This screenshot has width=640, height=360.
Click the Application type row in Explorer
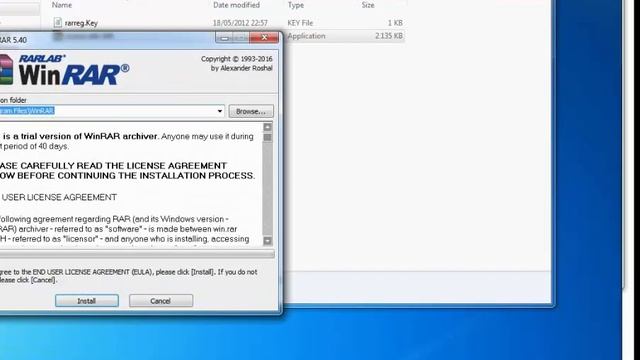click(306, 36)
